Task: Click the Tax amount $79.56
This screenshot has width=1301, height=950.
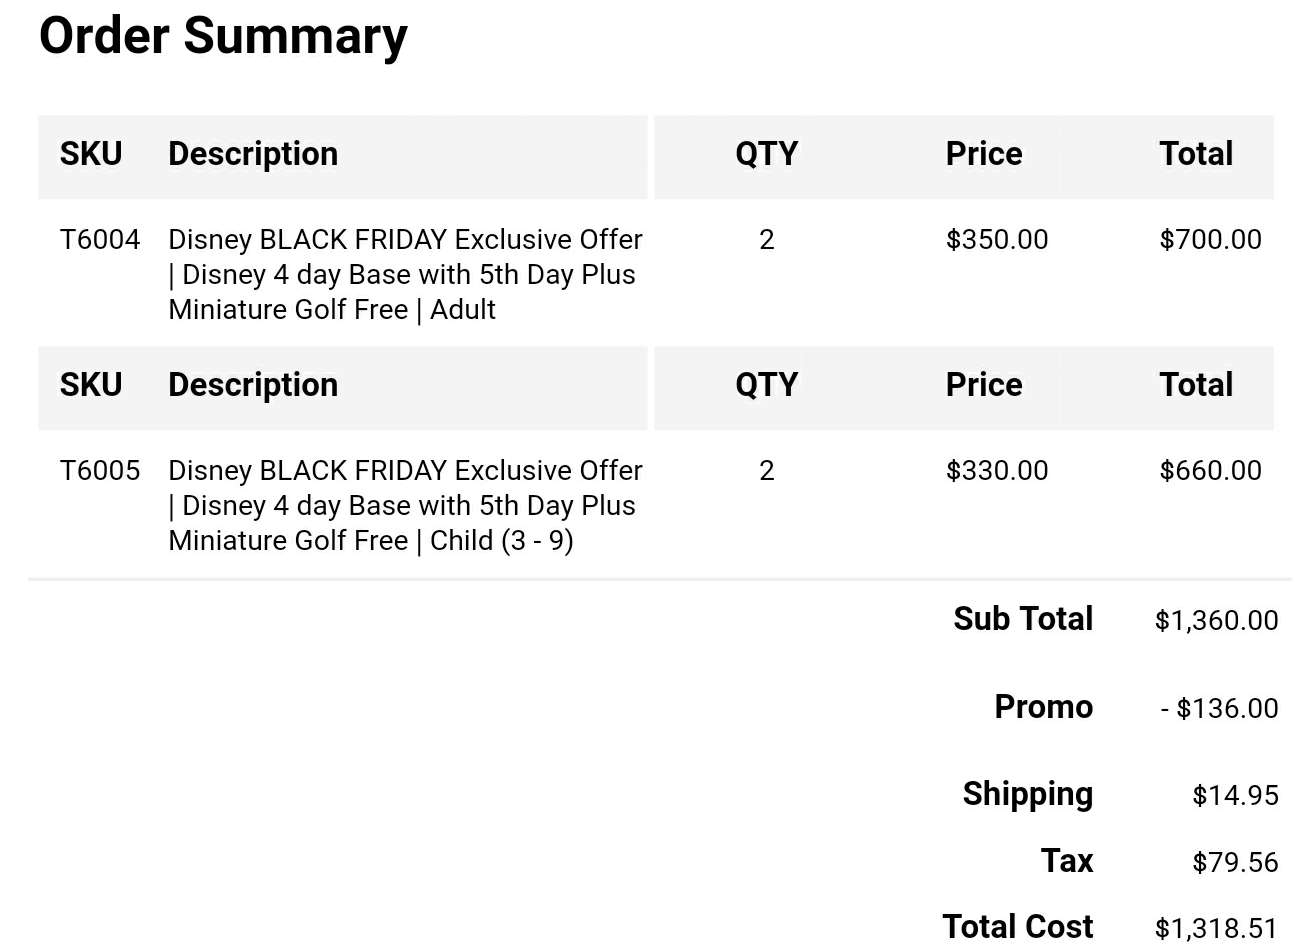Action: [1235, 863]
